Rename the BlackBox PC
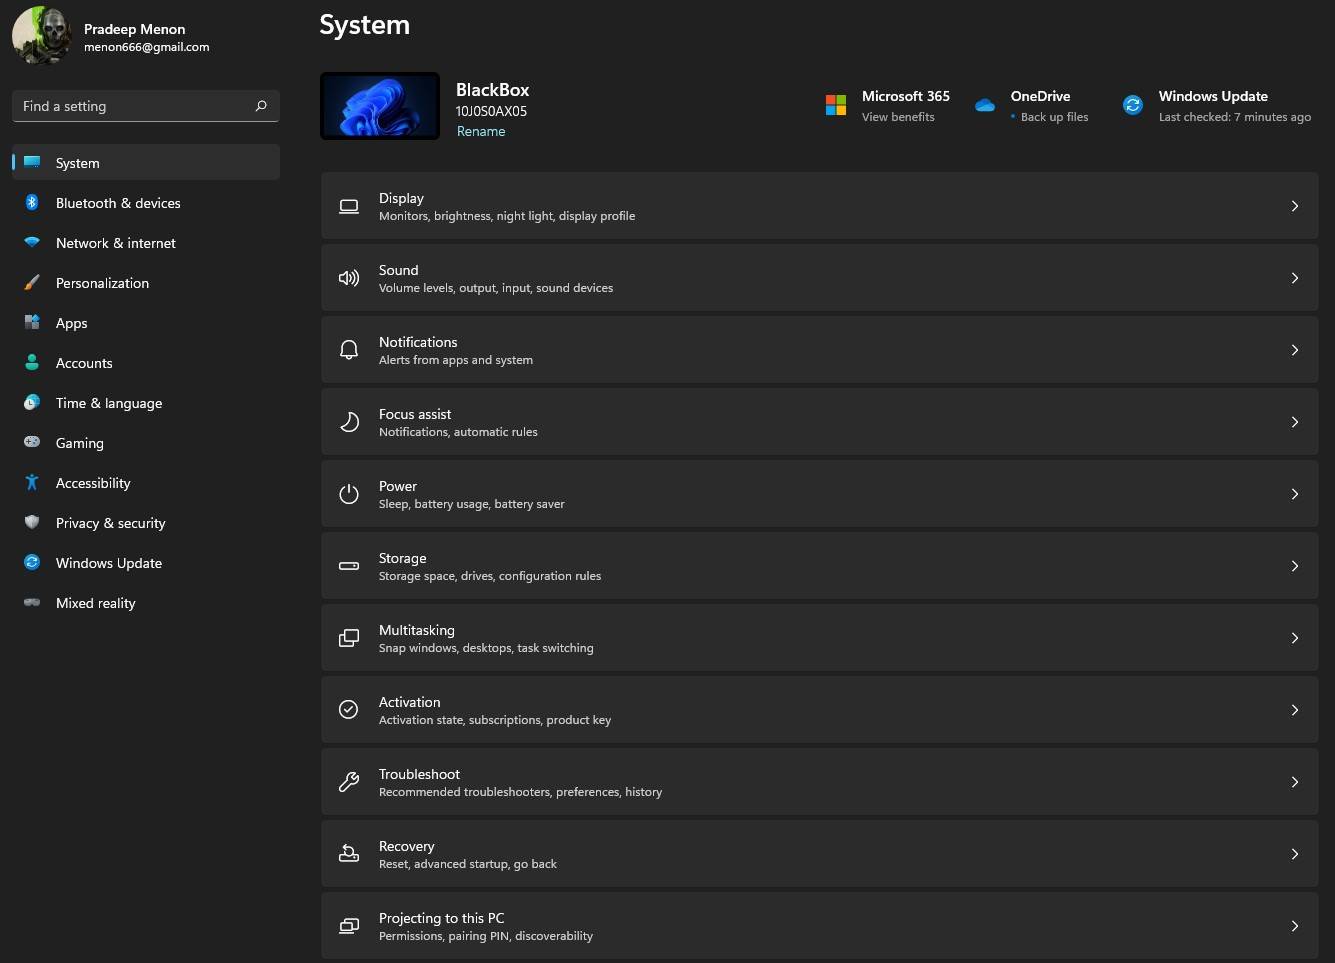 (481, 131)
